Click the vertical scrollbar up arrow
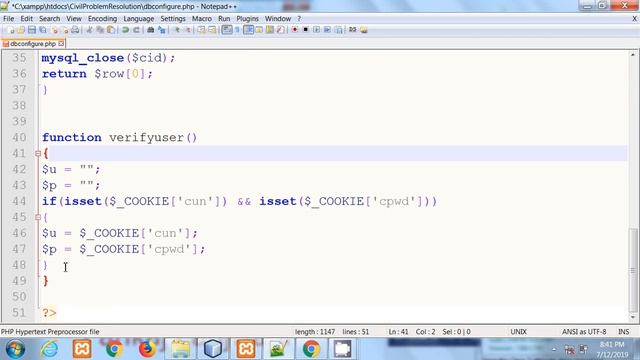The height and width of the screenshot is (360, 640). pyautogui.click(x=633, y=54)
